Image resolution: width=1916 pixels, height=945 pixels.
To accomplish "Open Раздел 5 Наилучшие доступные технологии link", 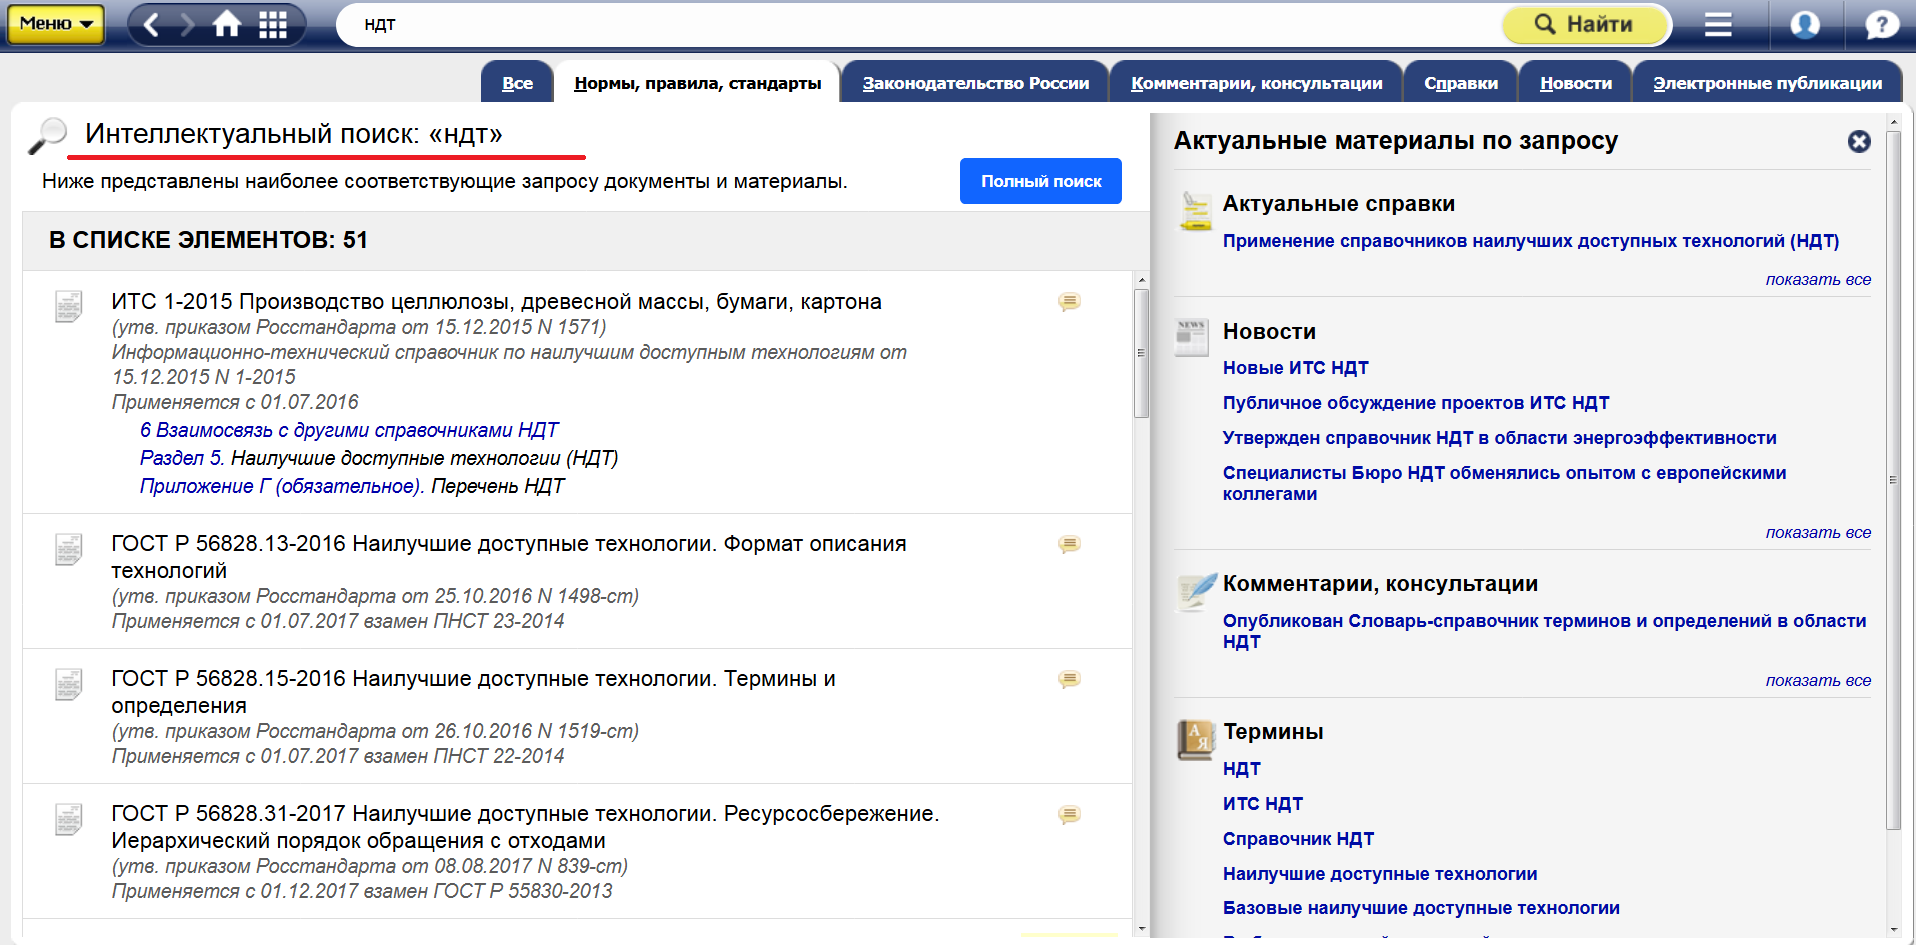I will 379,458.
